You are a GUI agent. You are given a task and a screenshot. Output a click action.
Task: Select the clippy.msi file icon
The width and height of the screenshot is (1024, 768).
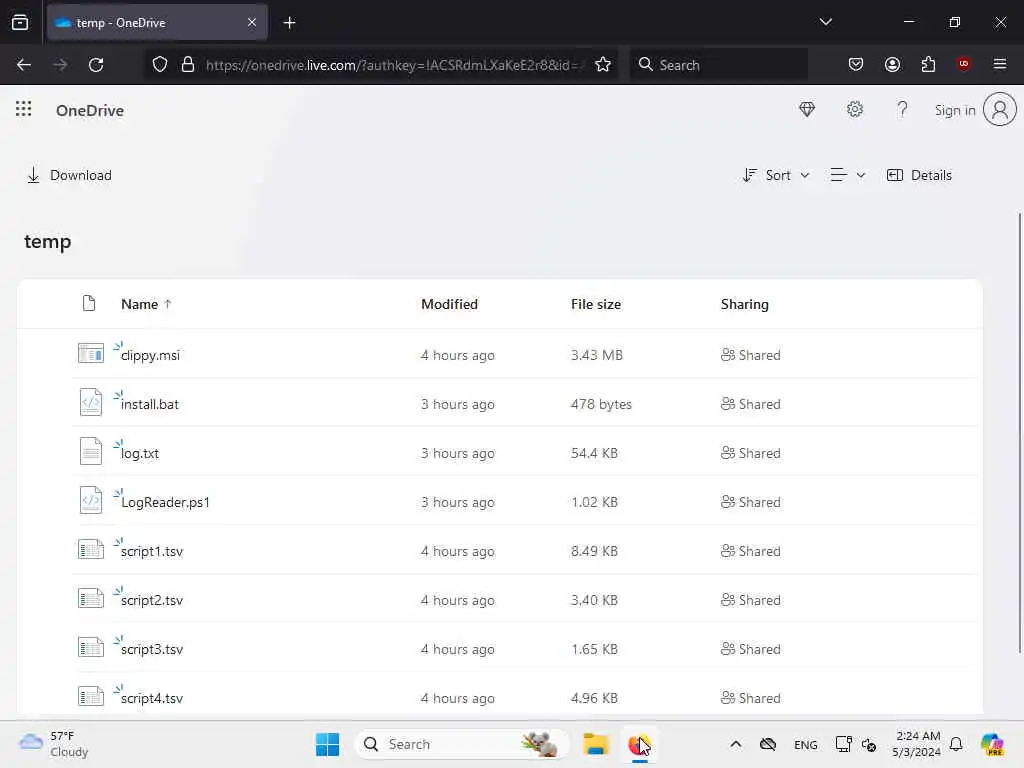[91, 353]
